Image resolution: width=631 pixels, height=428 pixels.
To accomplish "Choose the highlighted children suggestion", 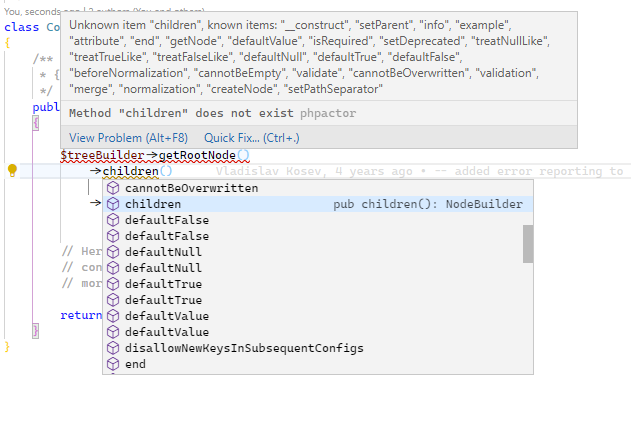I will [x=318, y=204].
